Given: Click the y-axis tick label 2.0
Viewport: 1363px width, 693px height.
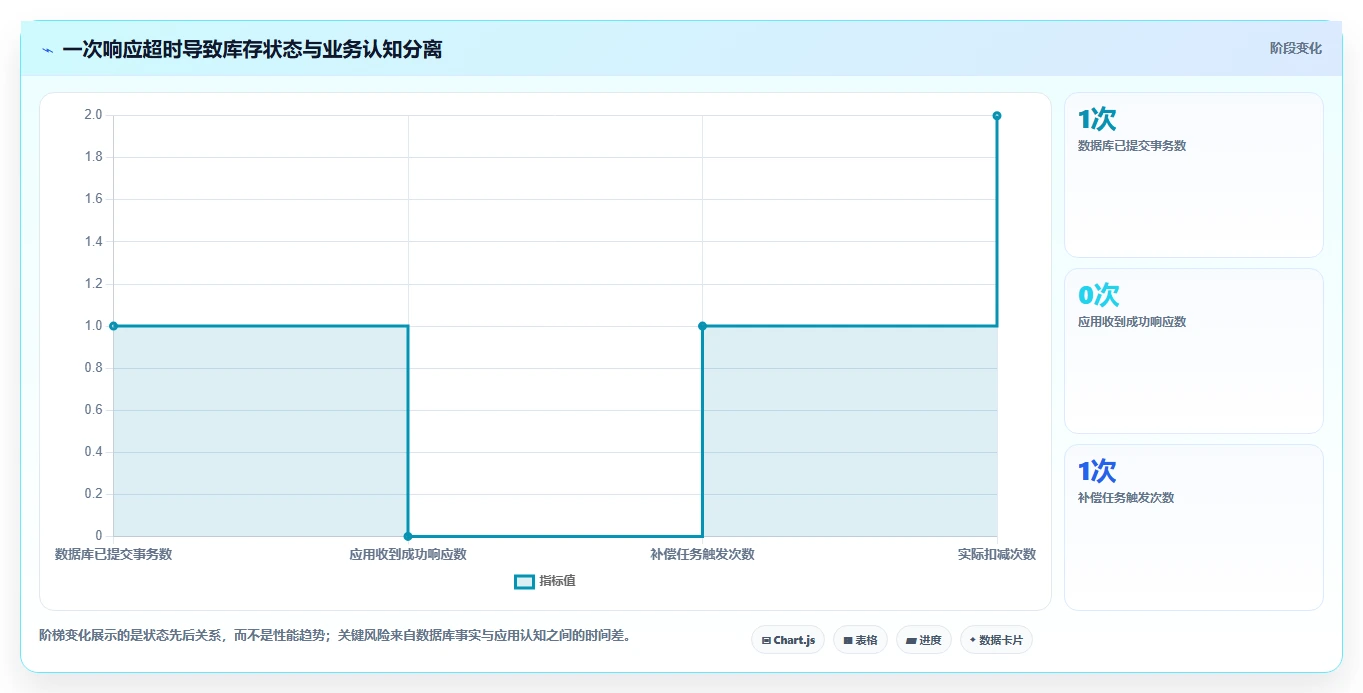Looking at the screenshot, I should [94, 115].
